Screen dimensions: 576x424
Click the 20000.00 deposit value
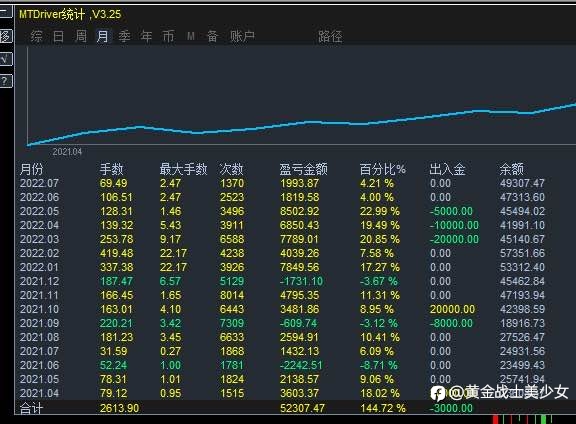452,309
